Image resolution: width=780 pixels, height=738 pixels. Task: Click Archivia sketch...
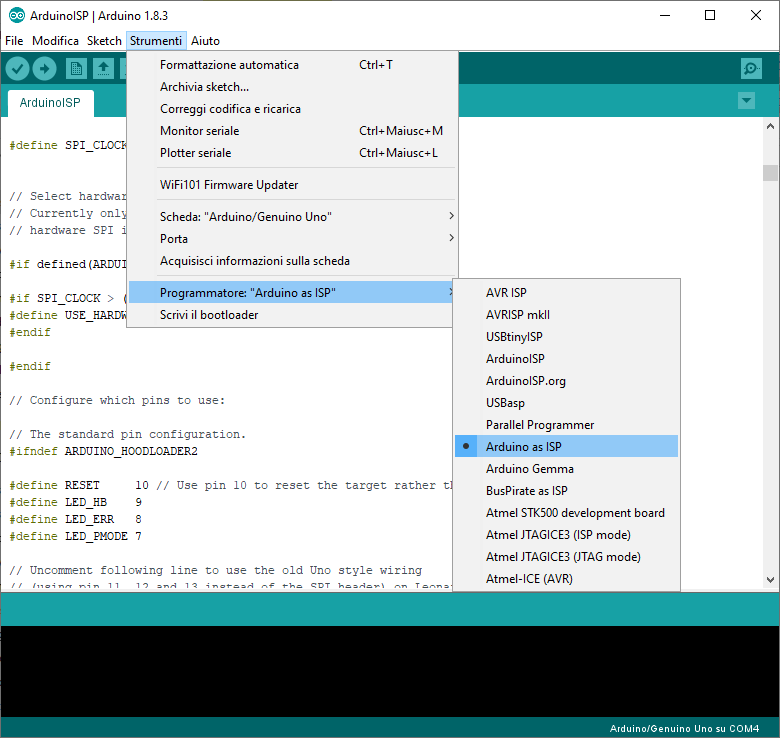(x=292, y=87)
